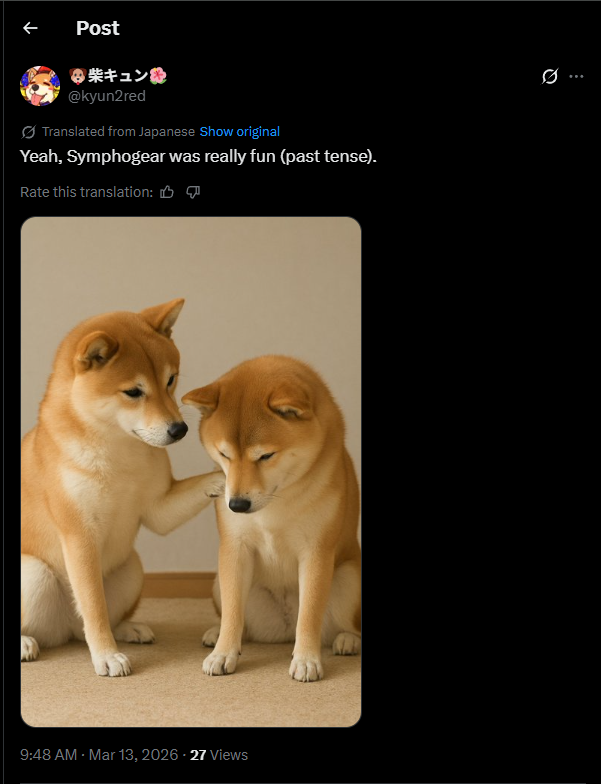Image resolution: width=601 pixels, height=784 pixels.
Task: Click the "Translated from Japanese" label
Action: click(118, 132)
